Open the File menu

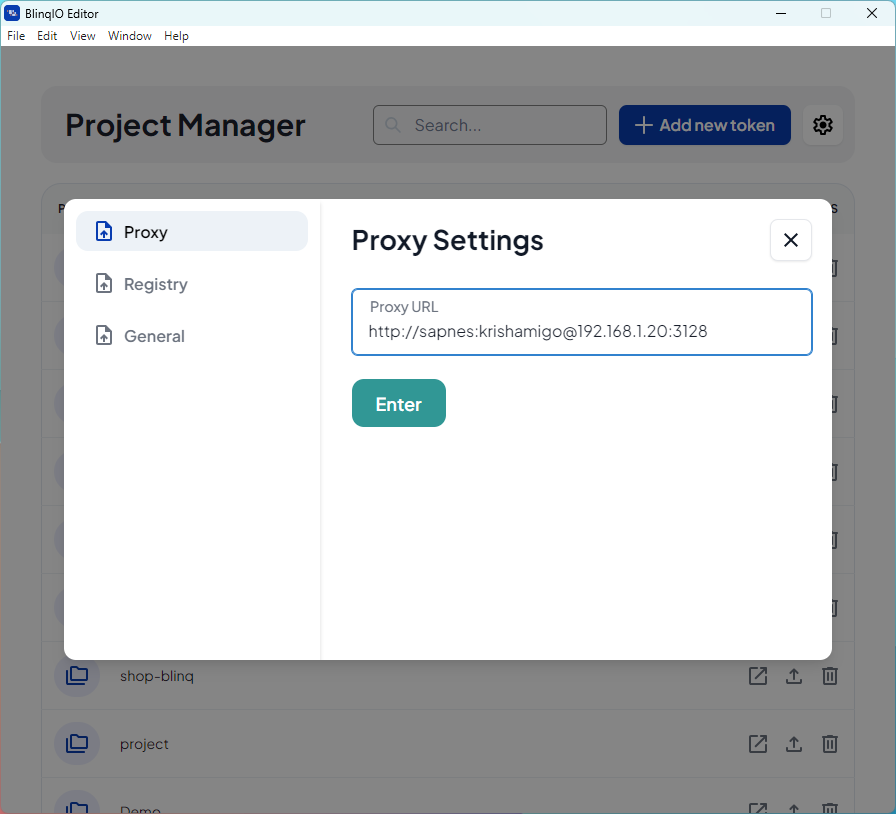coord(16,35)
